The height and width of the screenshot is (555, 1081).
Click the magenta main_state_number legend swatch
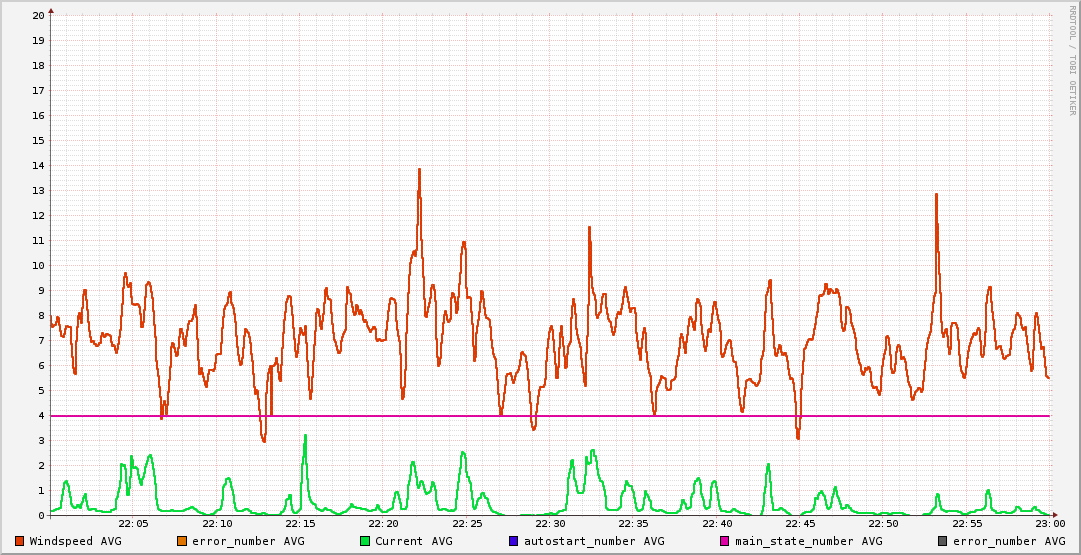725,541
